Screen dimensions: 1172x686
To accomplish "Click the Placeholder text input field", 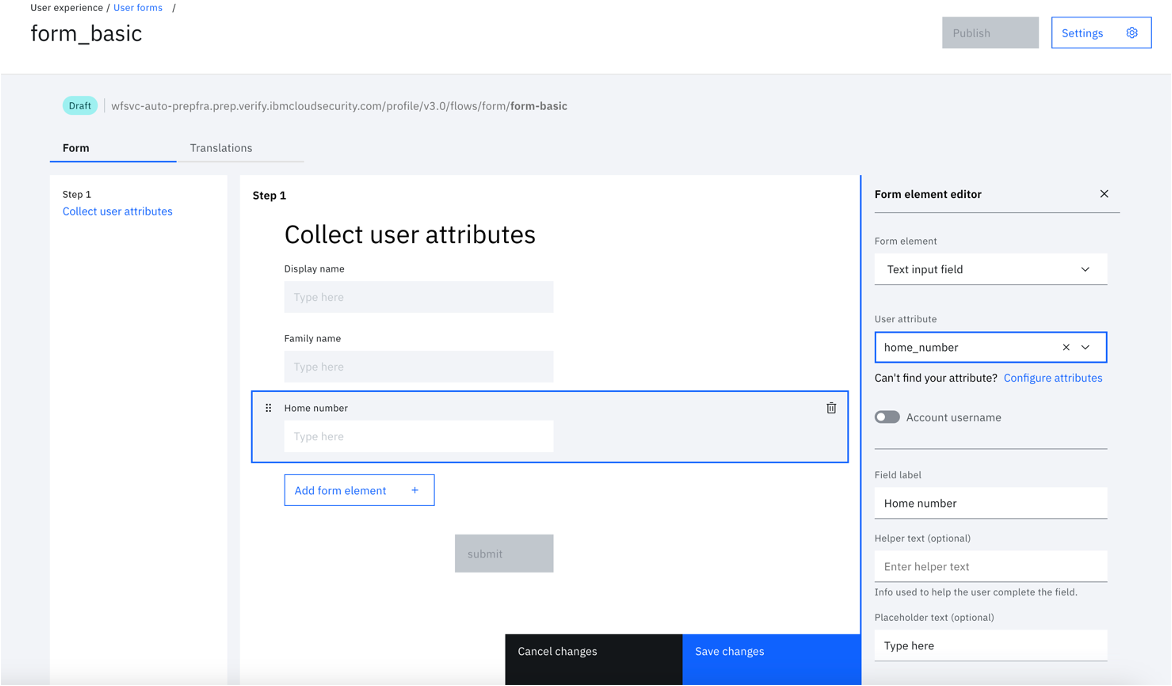I will 990,646.
